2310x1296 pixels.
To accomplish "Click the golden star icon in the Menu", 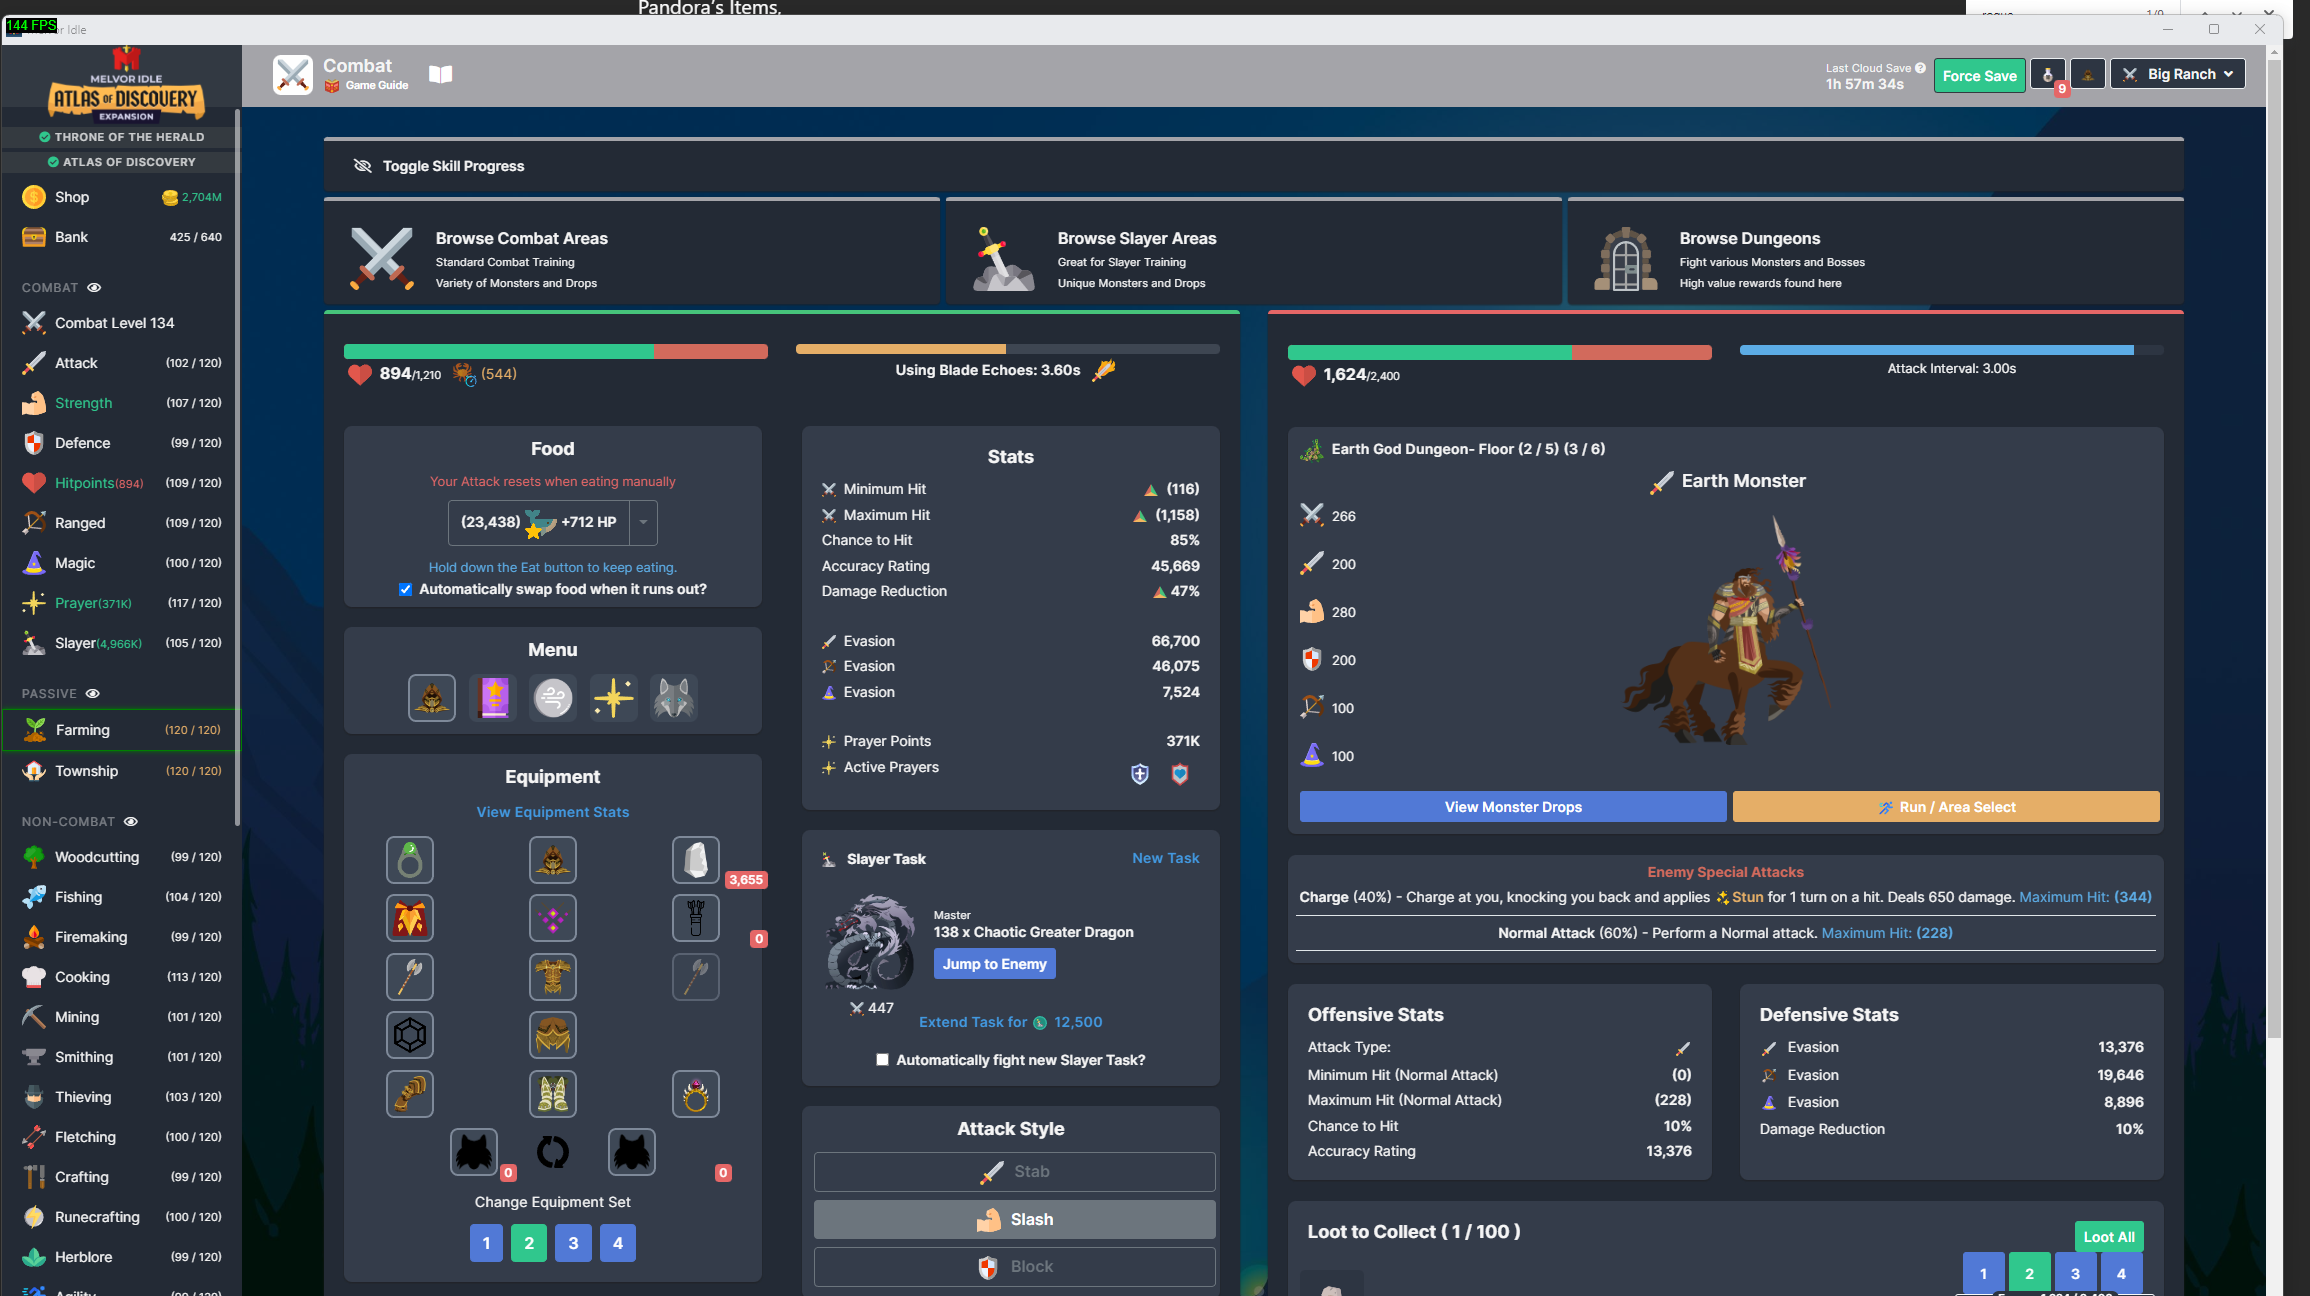I will pyautogui.click(x=613, y=697).
